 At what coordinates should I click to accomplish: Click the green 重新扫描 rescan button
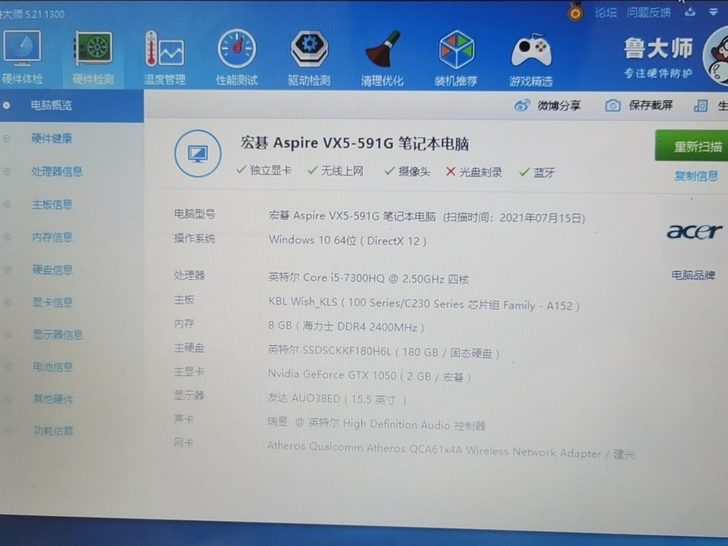point(691,146)
